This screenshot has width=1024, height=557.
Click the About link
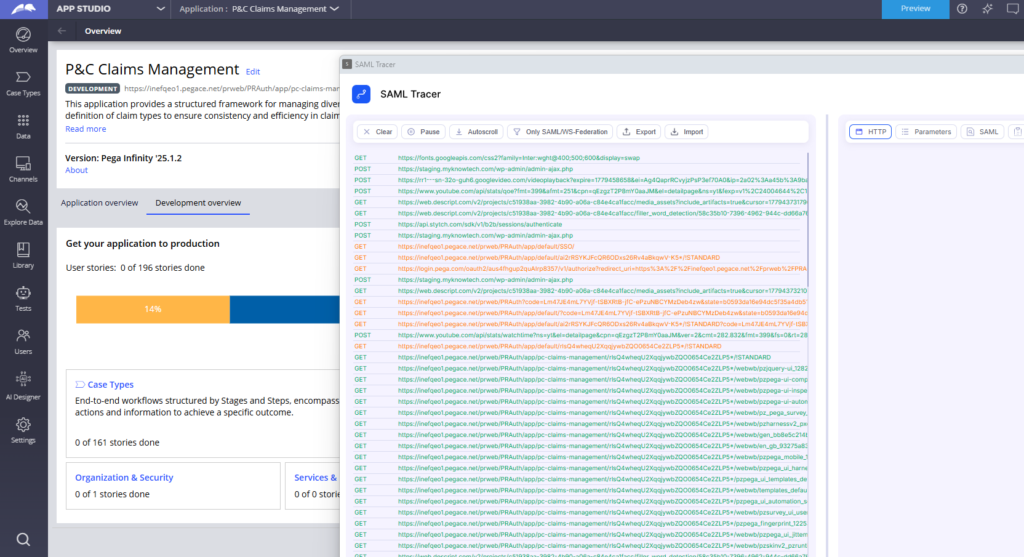coord(76,170)
